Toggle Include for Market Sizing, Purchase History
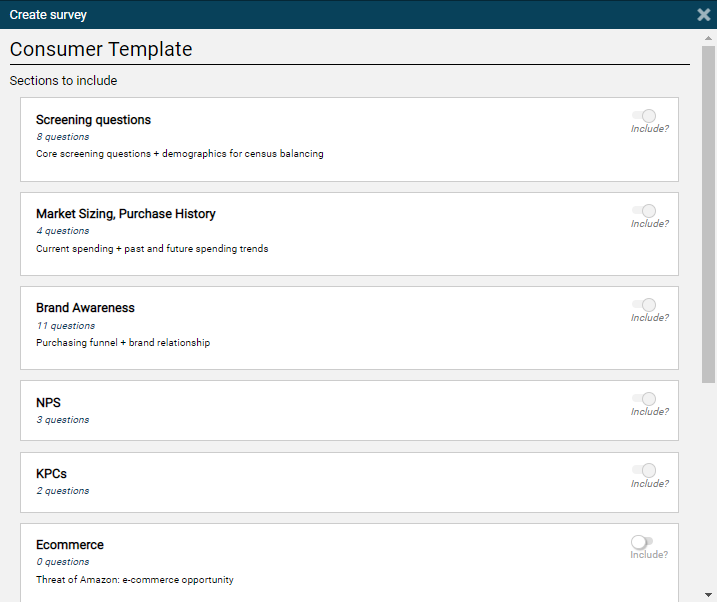Image resolution: width=717 pixels, height=602 pixels. click(643, 211)
